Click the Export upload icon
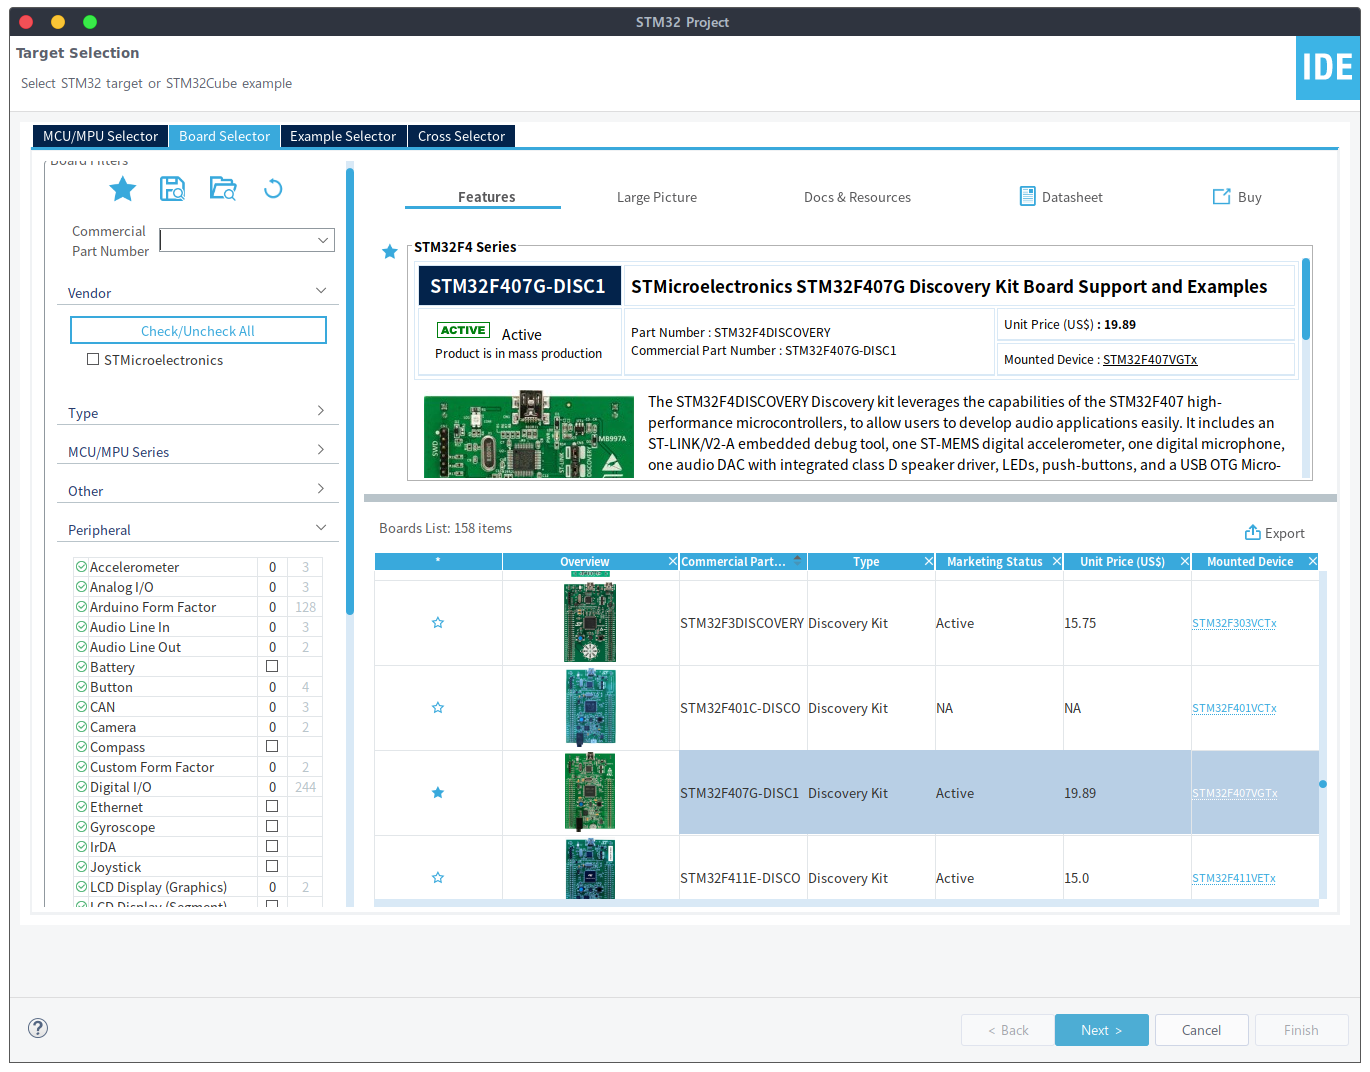1370x1072 pixels. tap(1252, 532)
